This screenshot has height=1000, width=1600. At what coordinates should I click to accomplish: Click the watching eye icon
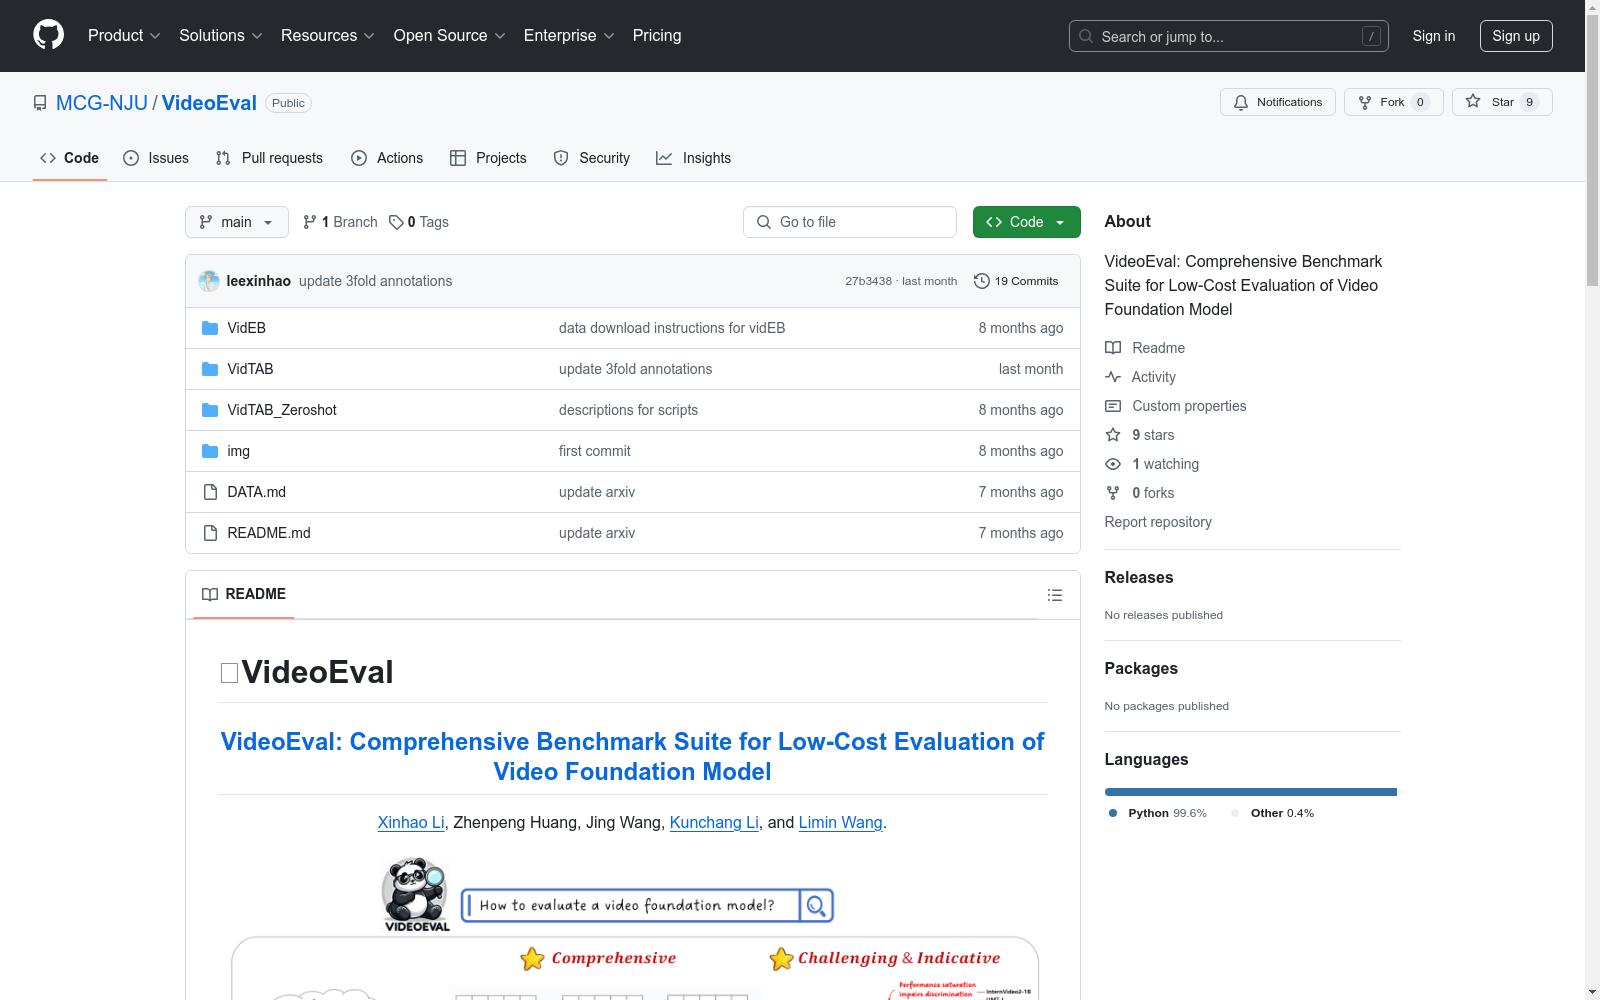pyautogui.click(x=1112, y=464)
